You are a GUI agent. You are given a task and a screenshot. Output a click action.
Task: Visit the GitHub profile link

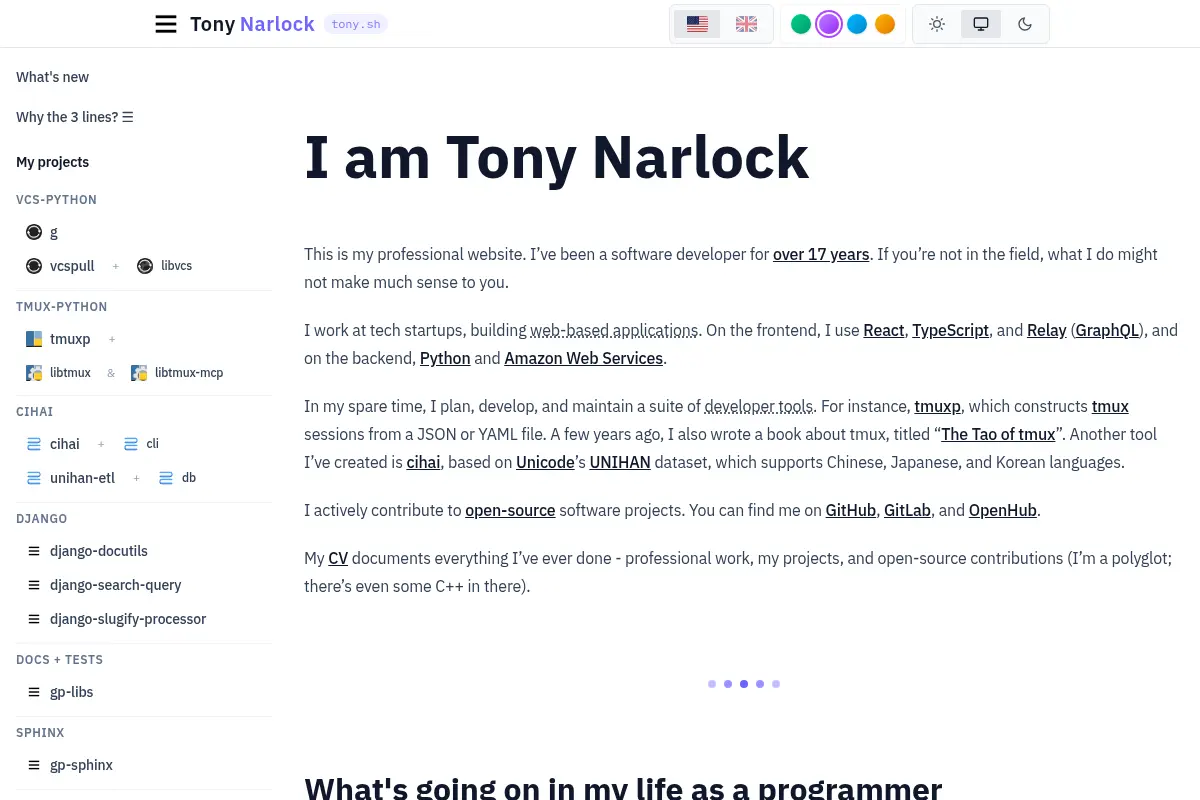pos(851,510)
